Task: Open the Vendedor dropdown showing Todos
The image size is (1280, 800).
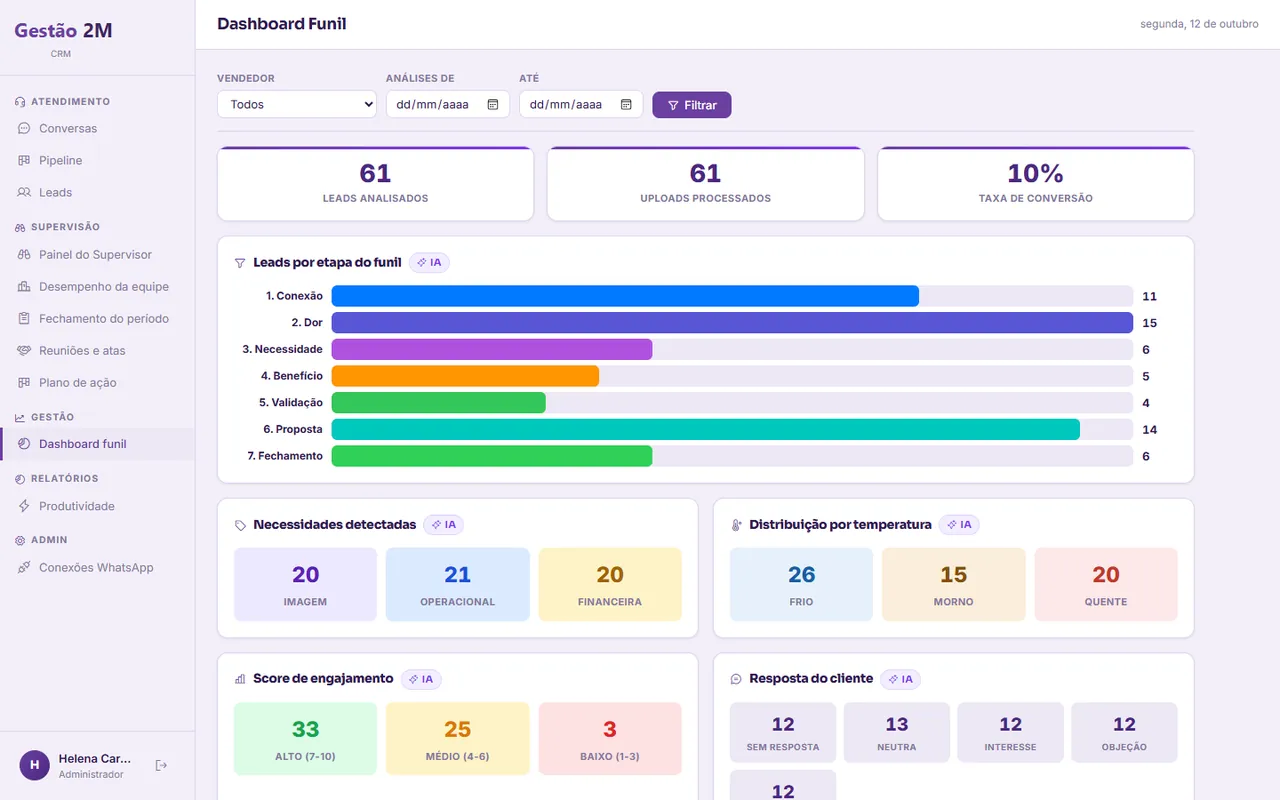Action: tap(297, 104)
